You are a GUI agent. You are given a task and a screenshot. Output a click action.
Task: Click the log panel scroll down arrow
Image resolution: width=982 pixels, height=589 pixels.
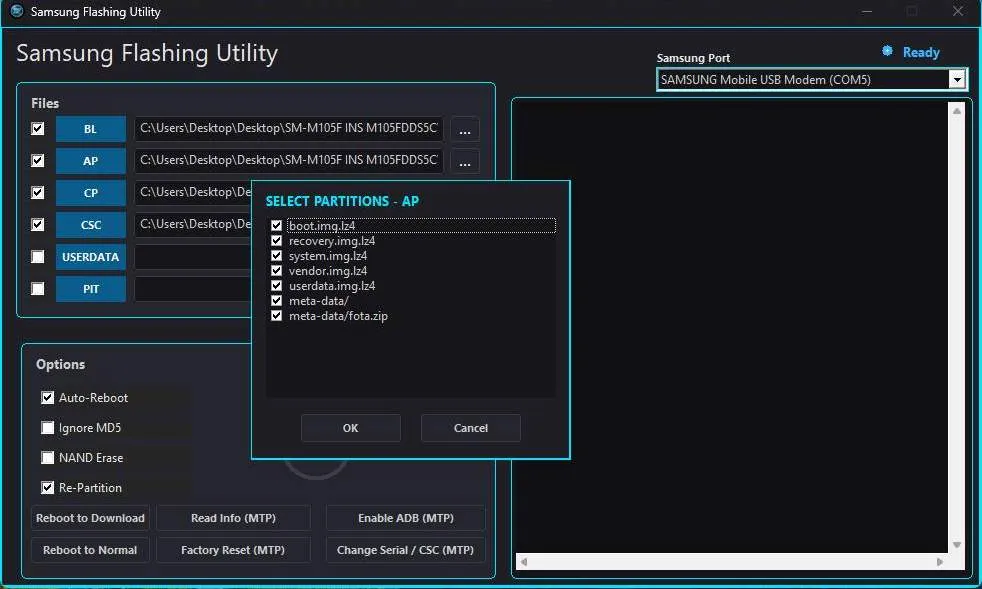(x=957, y=545)
